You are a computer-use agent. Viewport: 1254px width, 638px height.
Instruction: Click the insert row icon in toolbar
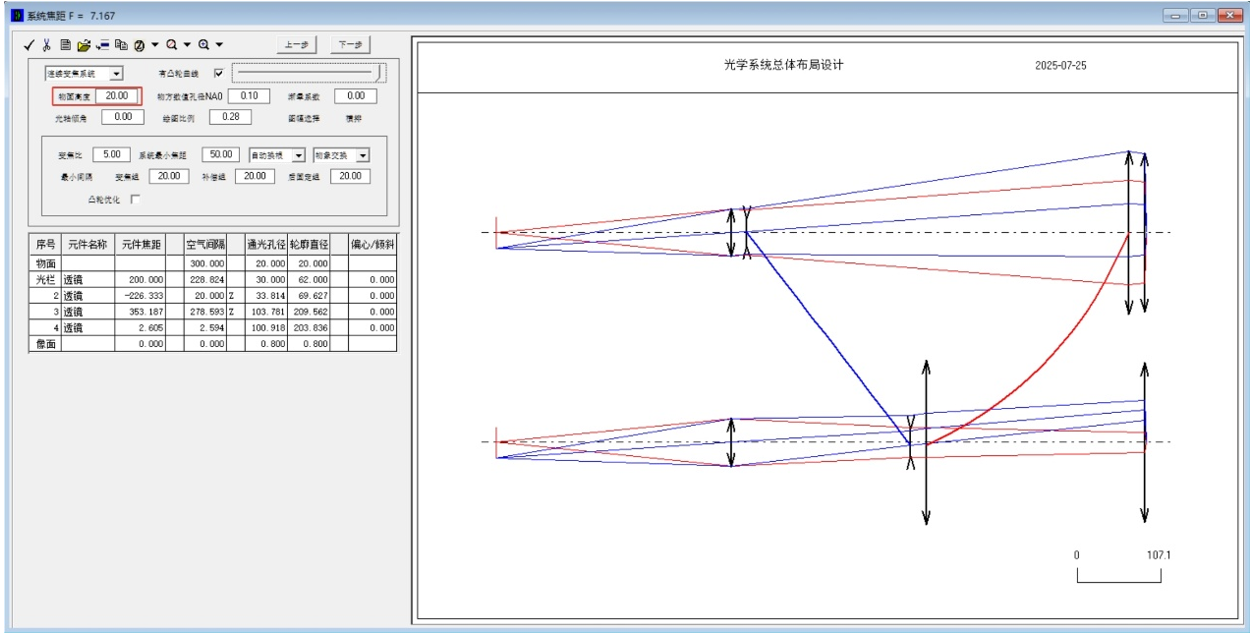[x=103, y=45]
